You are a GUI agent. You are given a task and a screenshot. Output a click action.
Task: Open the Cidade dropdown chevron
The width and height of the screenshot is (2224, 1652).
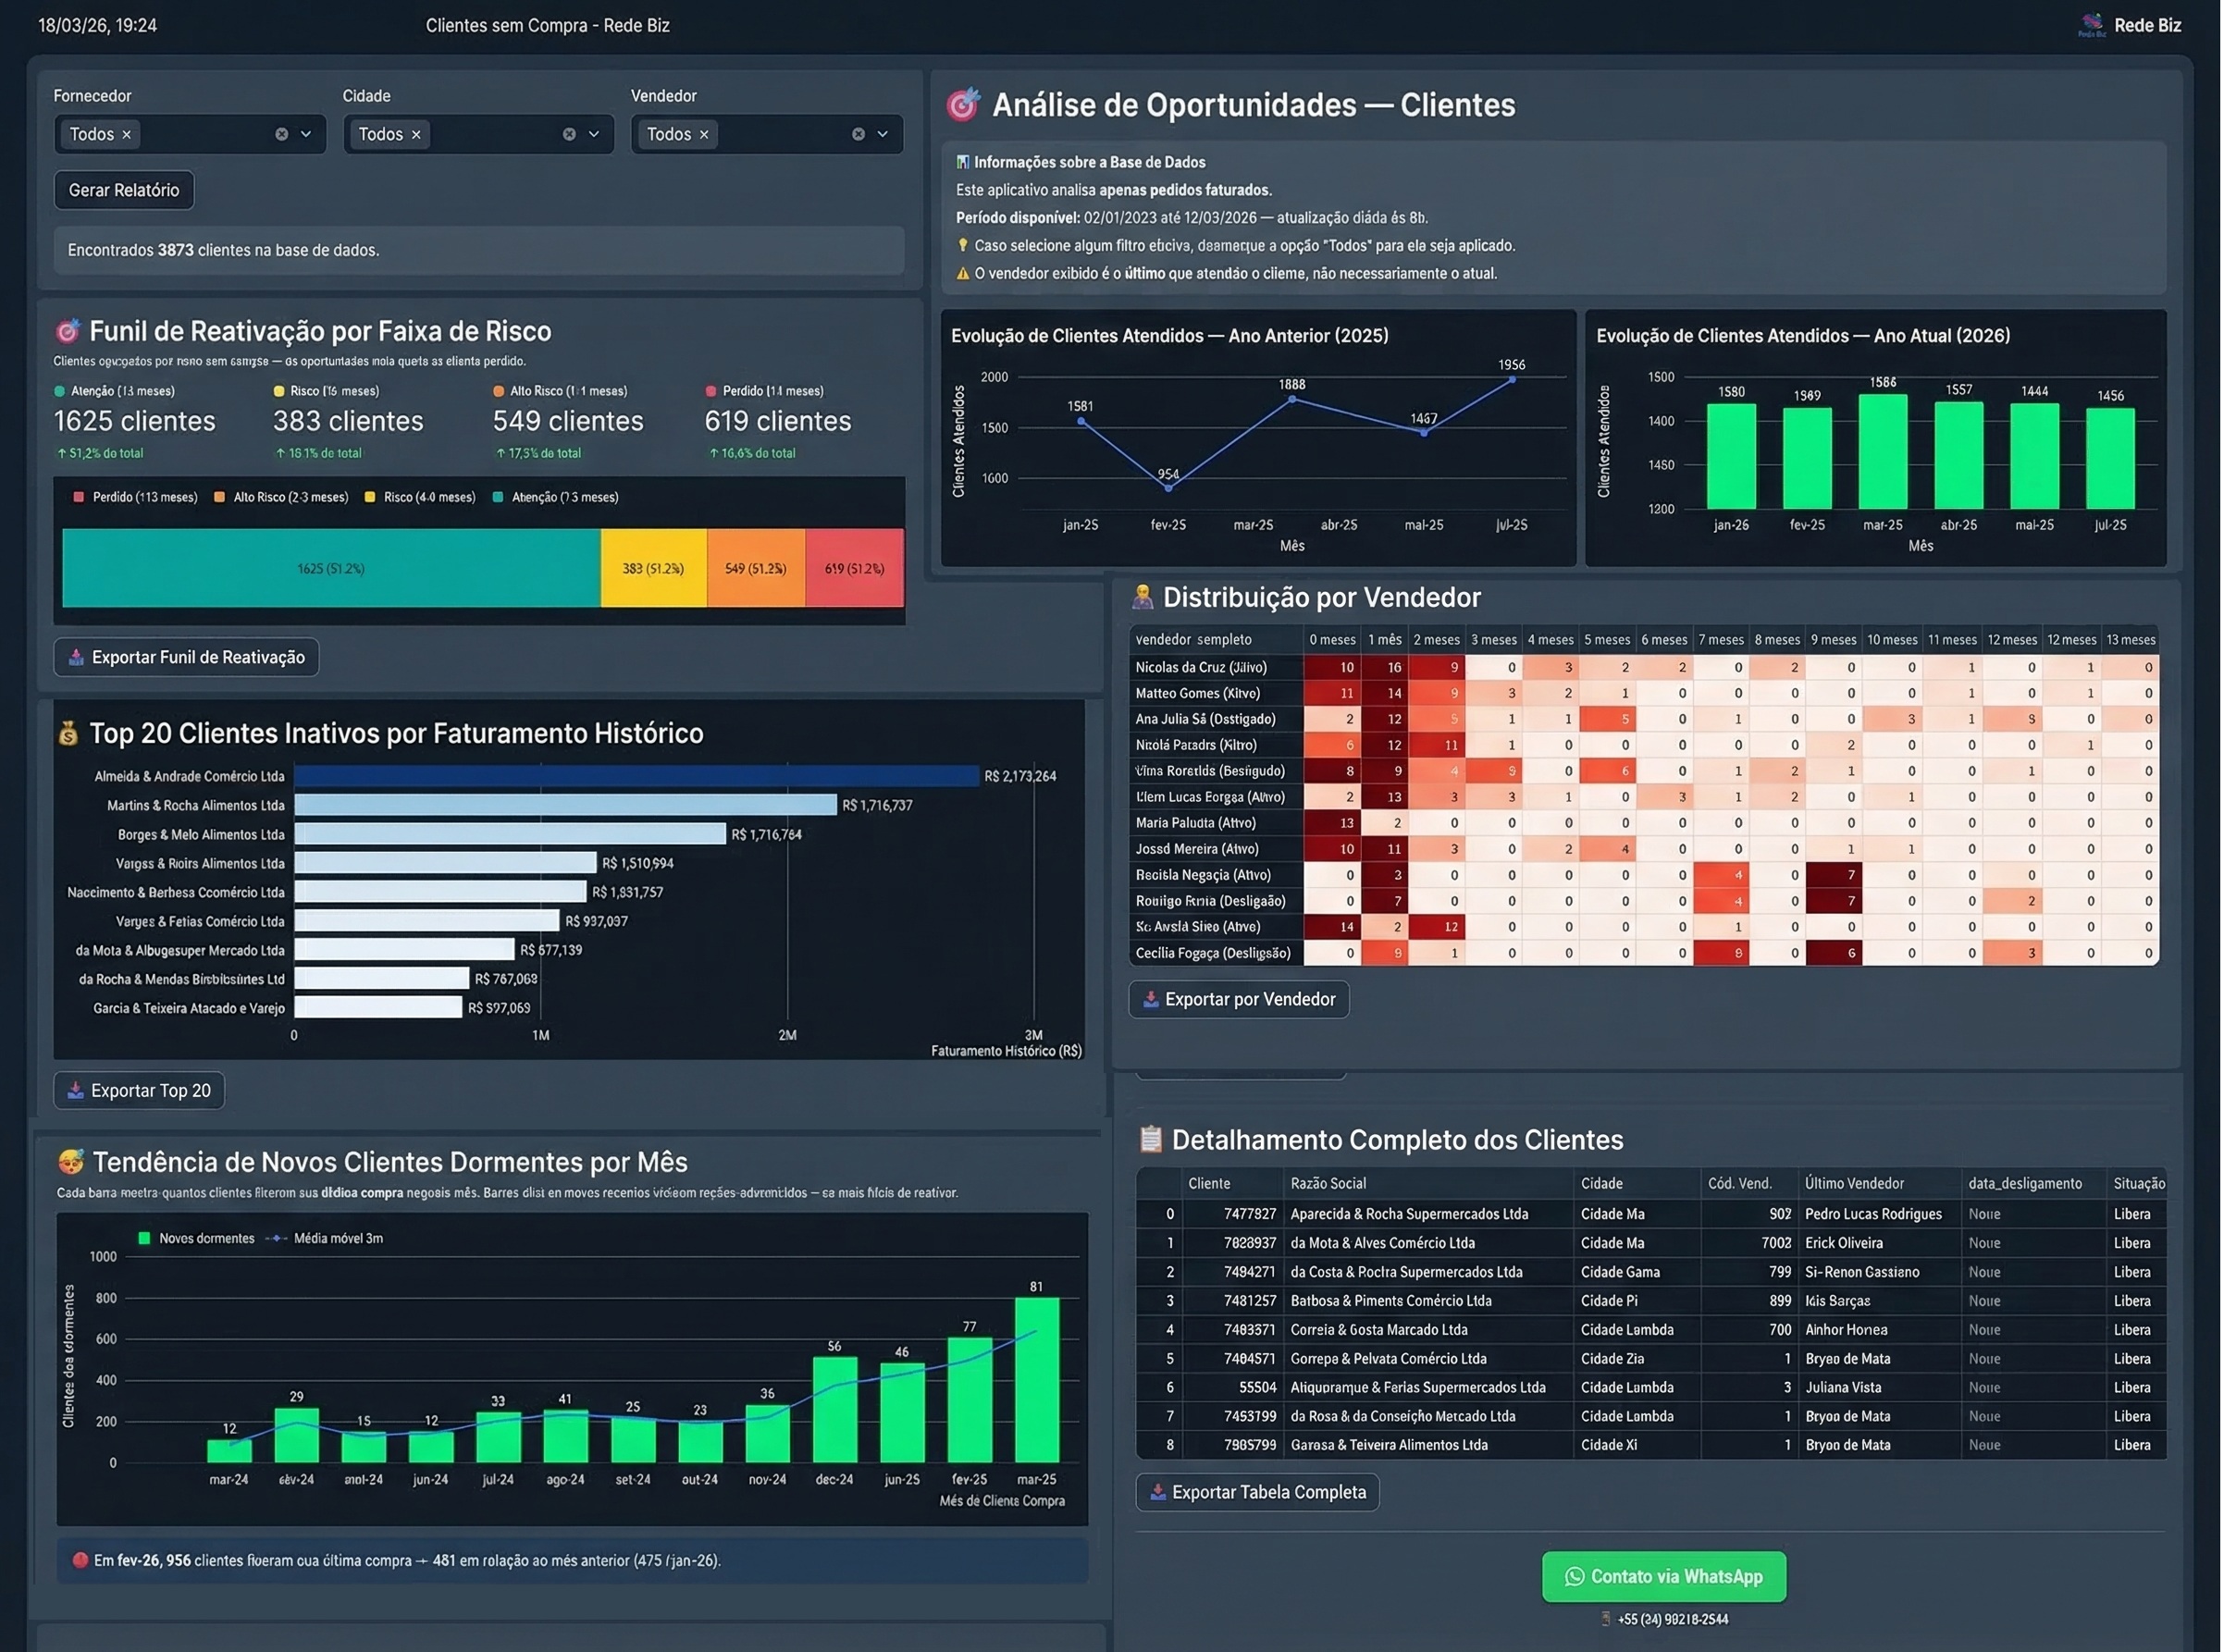[x=594, y=134]
